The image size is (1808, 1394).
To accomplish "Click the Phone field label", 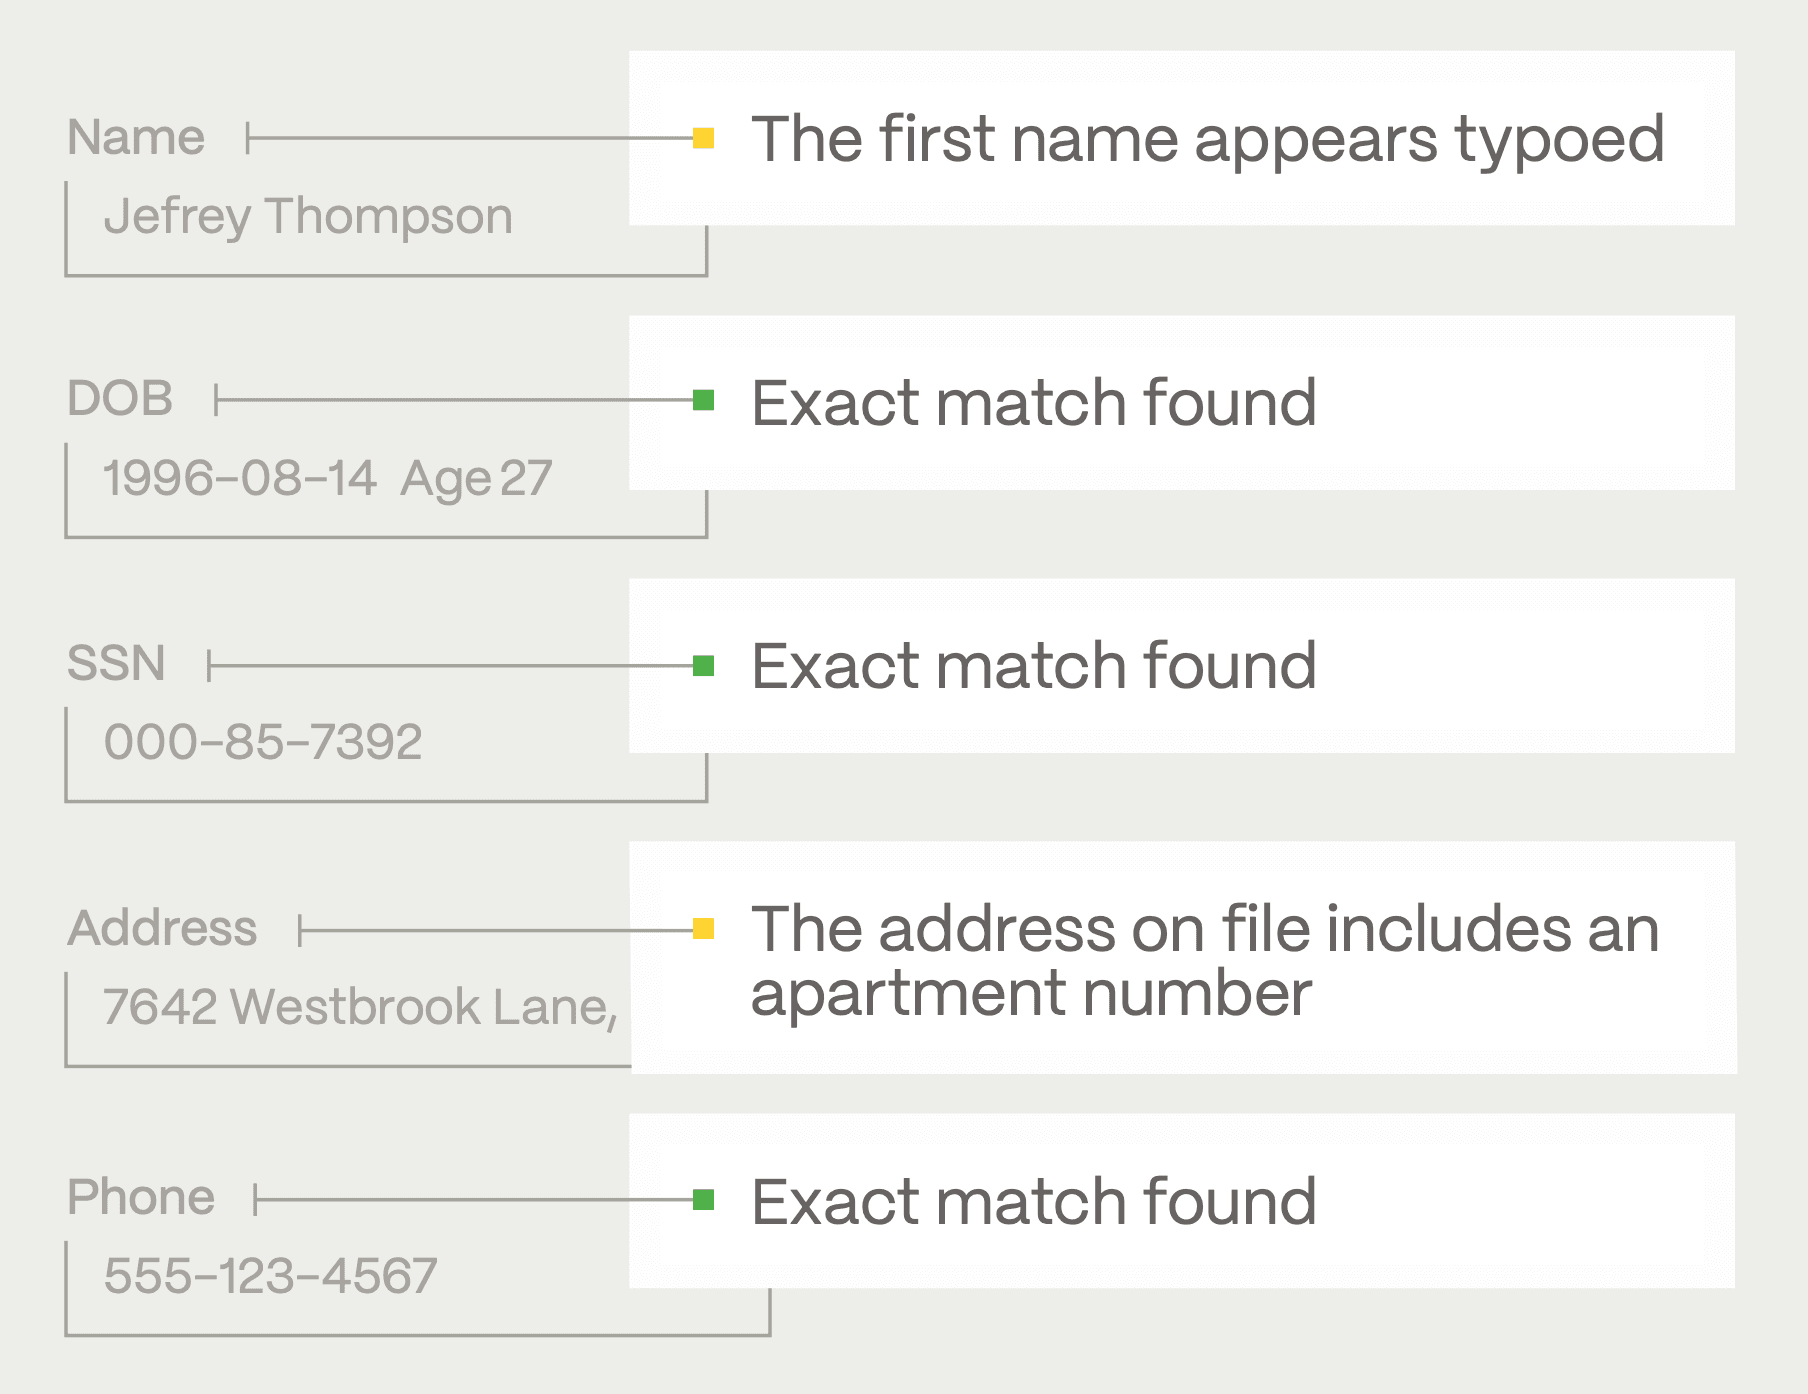I will coord(141,1197).
